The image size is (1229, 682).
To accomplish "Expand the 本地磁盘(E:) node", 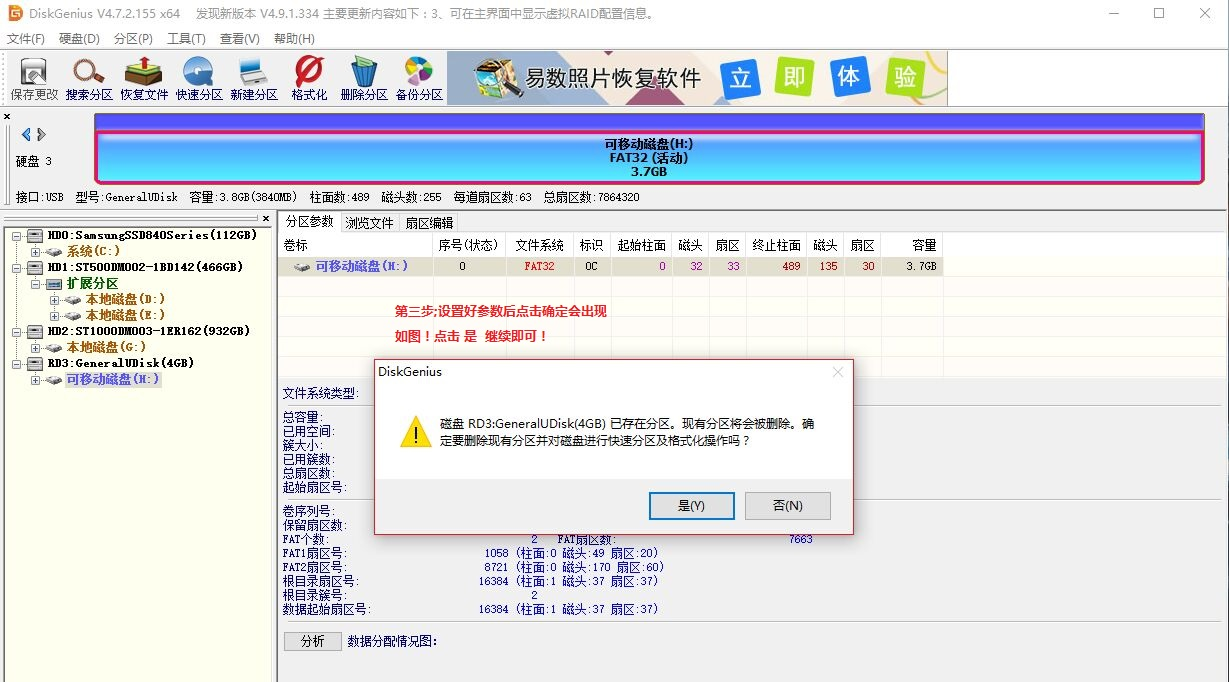I will (55, 316).
